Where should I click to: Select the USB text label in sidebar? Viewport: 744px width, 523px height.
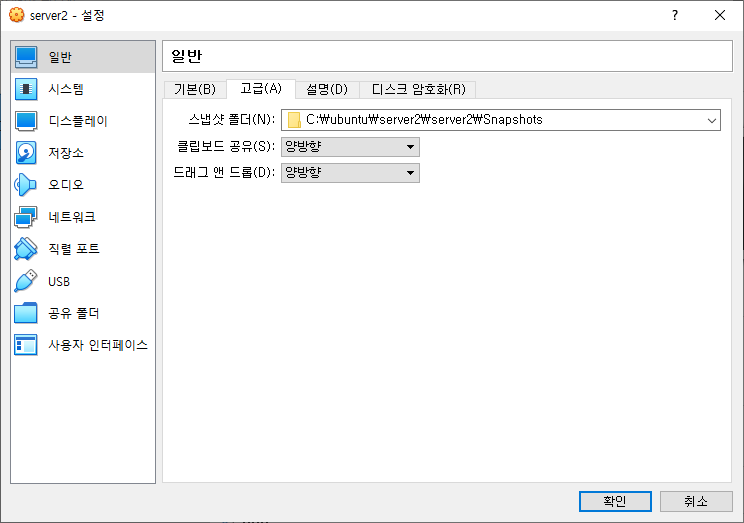pyautogui.click(x=59, y=281)
